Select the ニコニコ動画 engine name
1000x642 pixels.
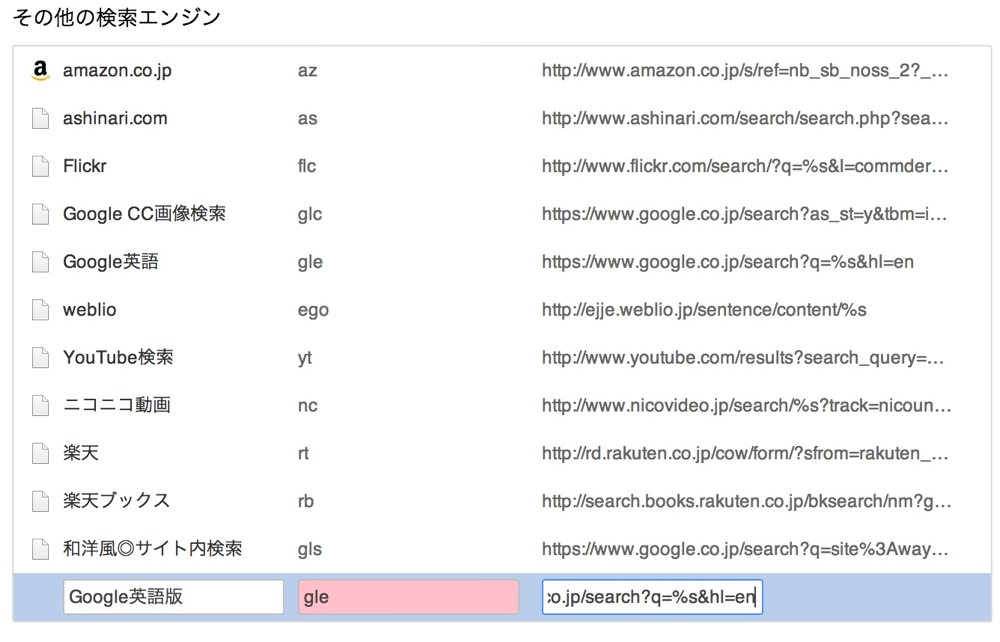(117, 405)
